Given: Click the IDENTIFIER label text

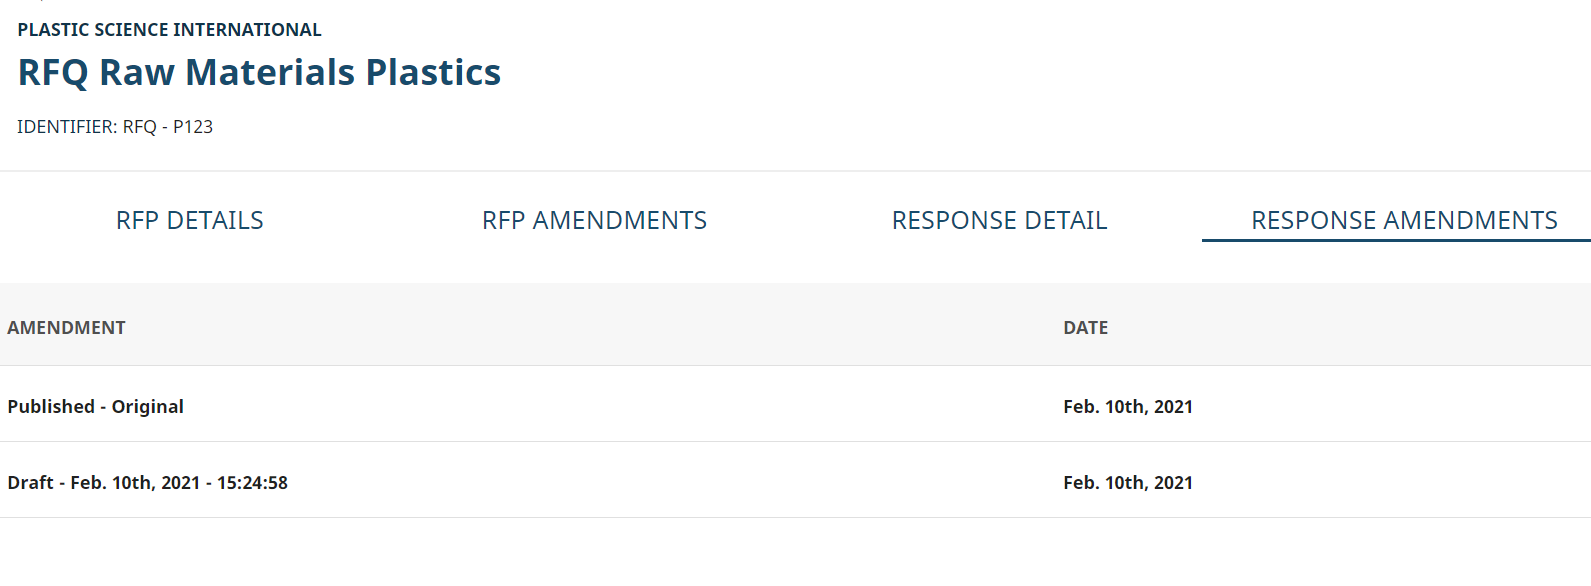Looking at the screenshot, I should click(x=66, y=127).
